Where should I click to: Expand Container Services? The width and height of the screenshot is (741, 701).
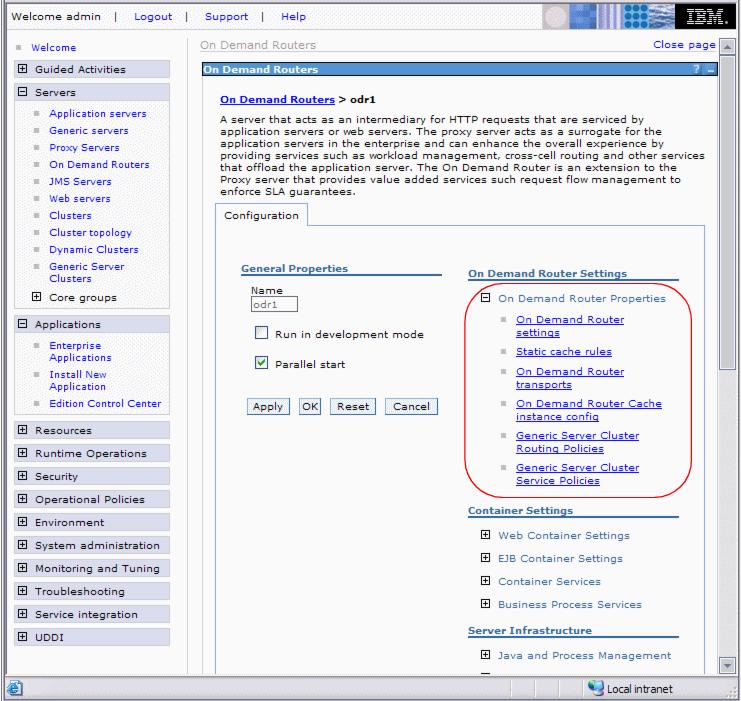click(x=485, y=580)
